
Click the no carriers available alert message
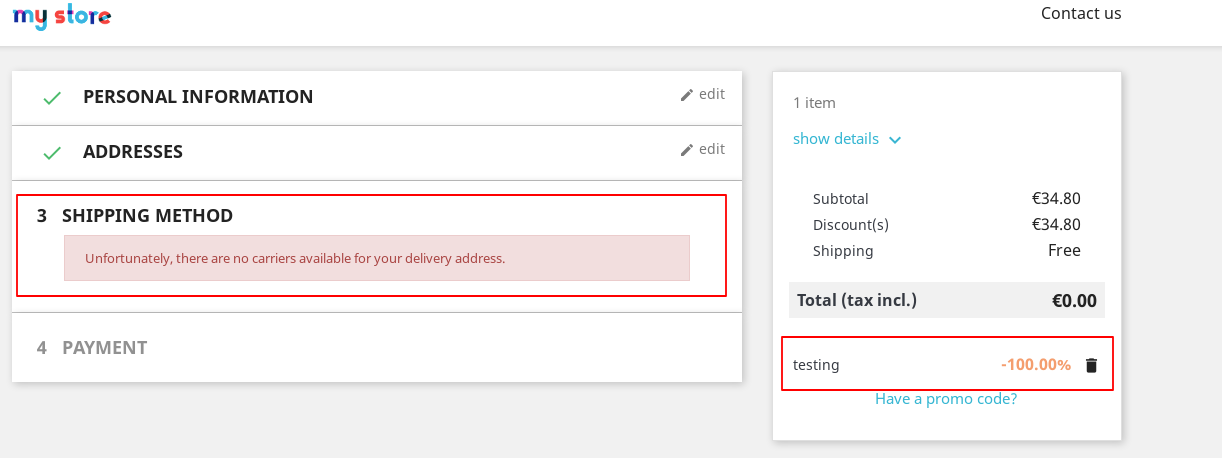click(x=377, y=258)
